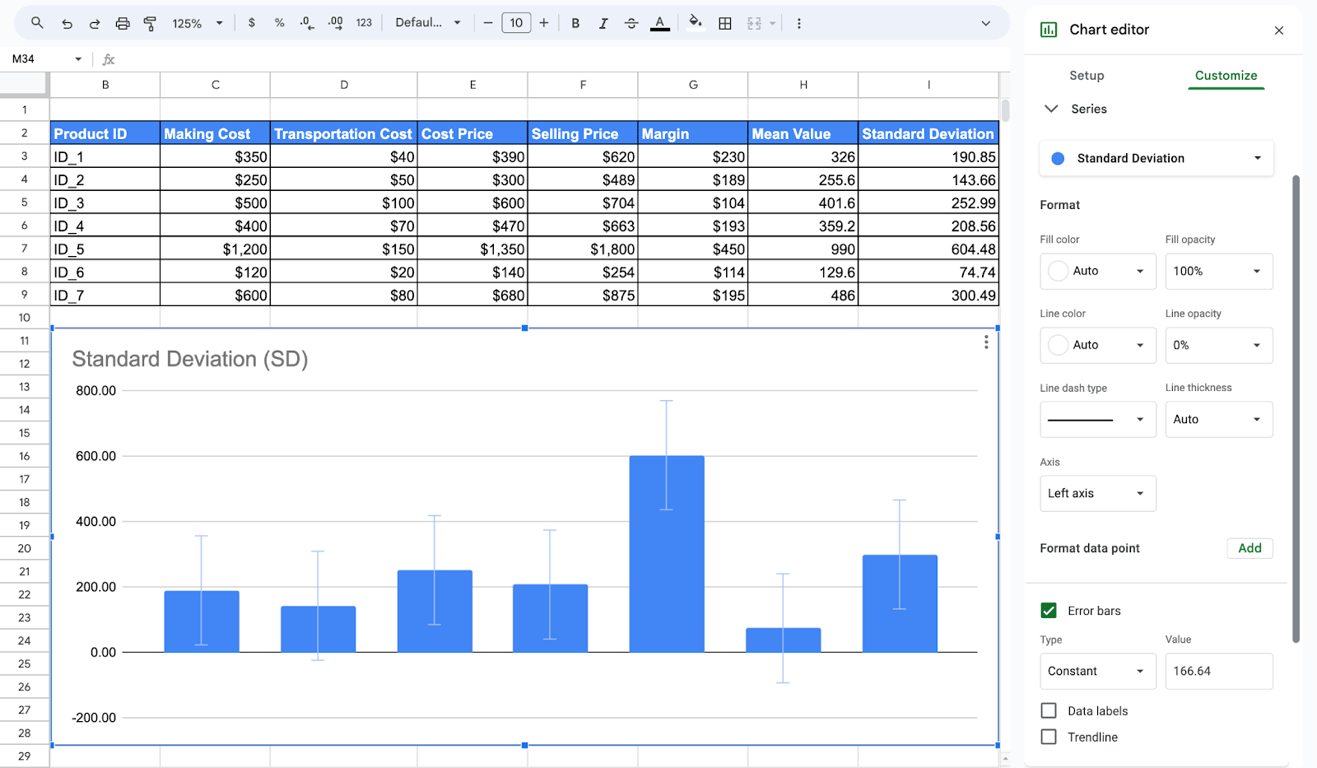
Task: Increase decimal places
Action: 335,23
